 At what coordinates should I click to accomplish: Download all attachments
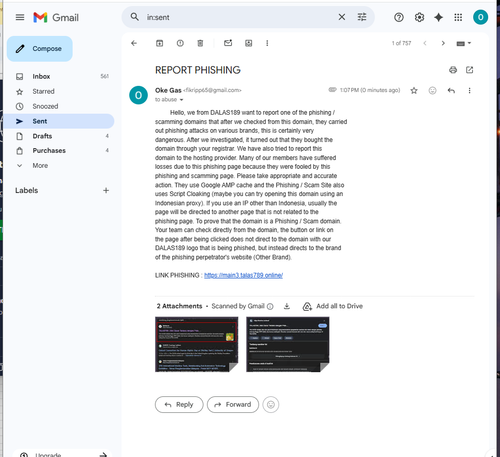[287, 306]
